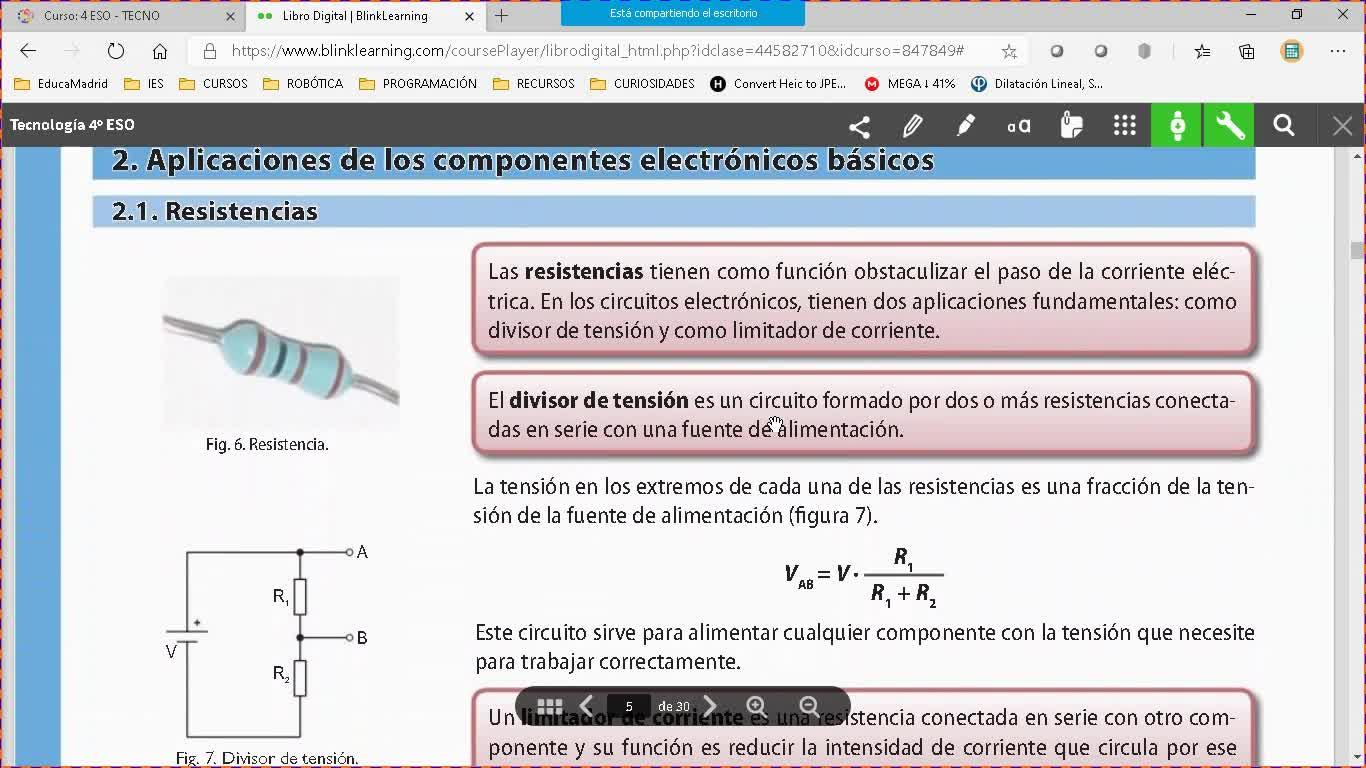Close the Curso: 4 ESO - TECNO tab
Viewport: 1366px width, 768px height.
pos(231,16)
